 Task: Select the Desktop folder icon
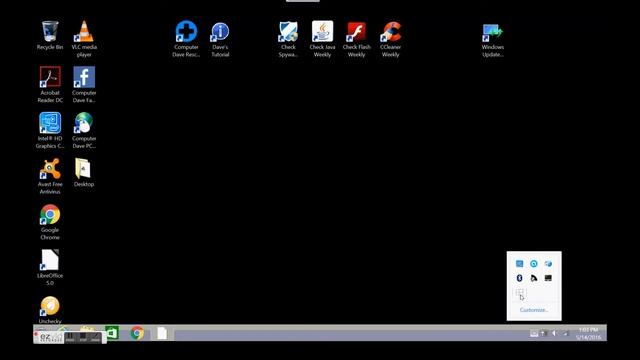(x=84, y=172)
